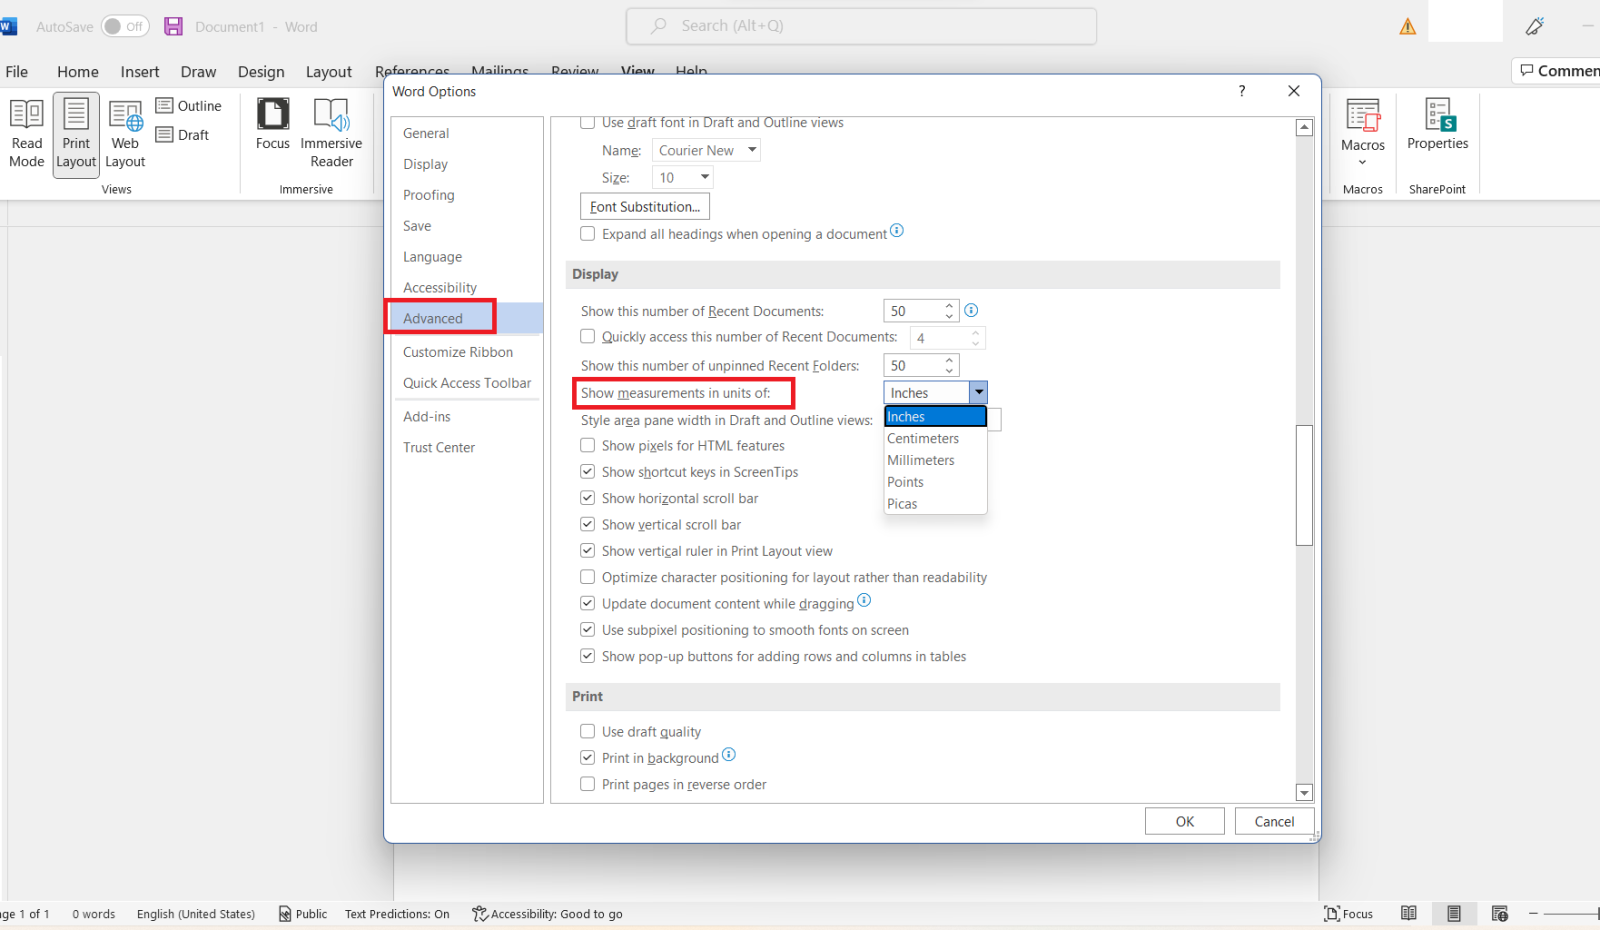Uncheck Show vertical ruler in Print Layout view
Screen dimensions: 1600x930
coord(588,551)
